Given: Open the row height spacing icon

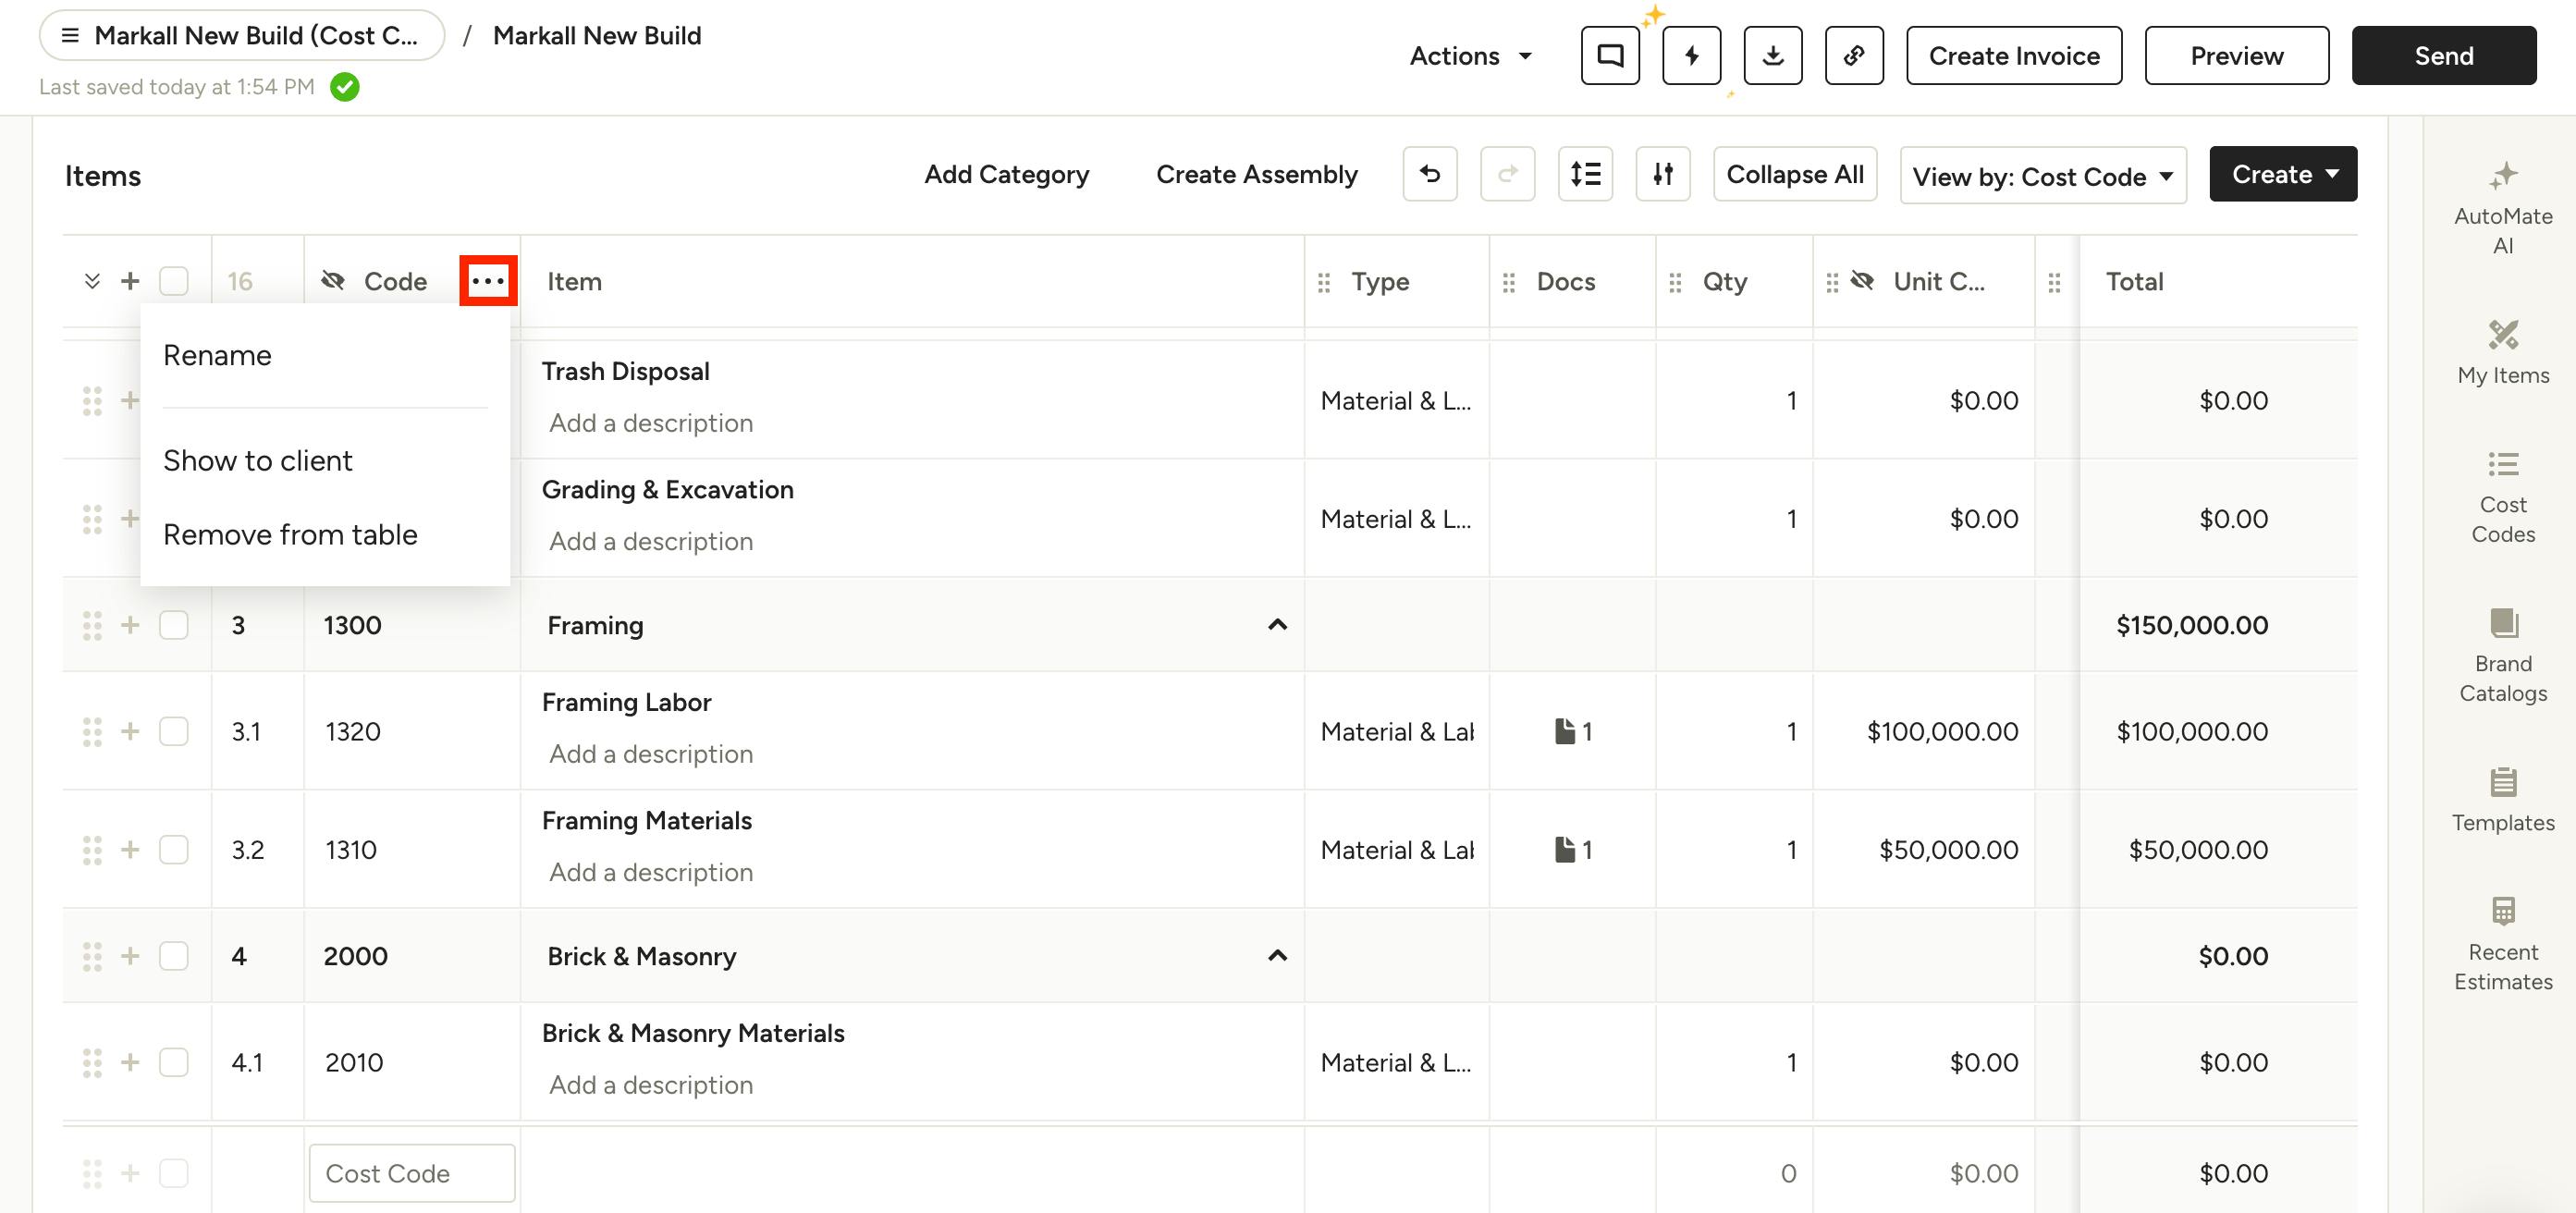Looking at the screenshot, I should [x=1585, y=174].
